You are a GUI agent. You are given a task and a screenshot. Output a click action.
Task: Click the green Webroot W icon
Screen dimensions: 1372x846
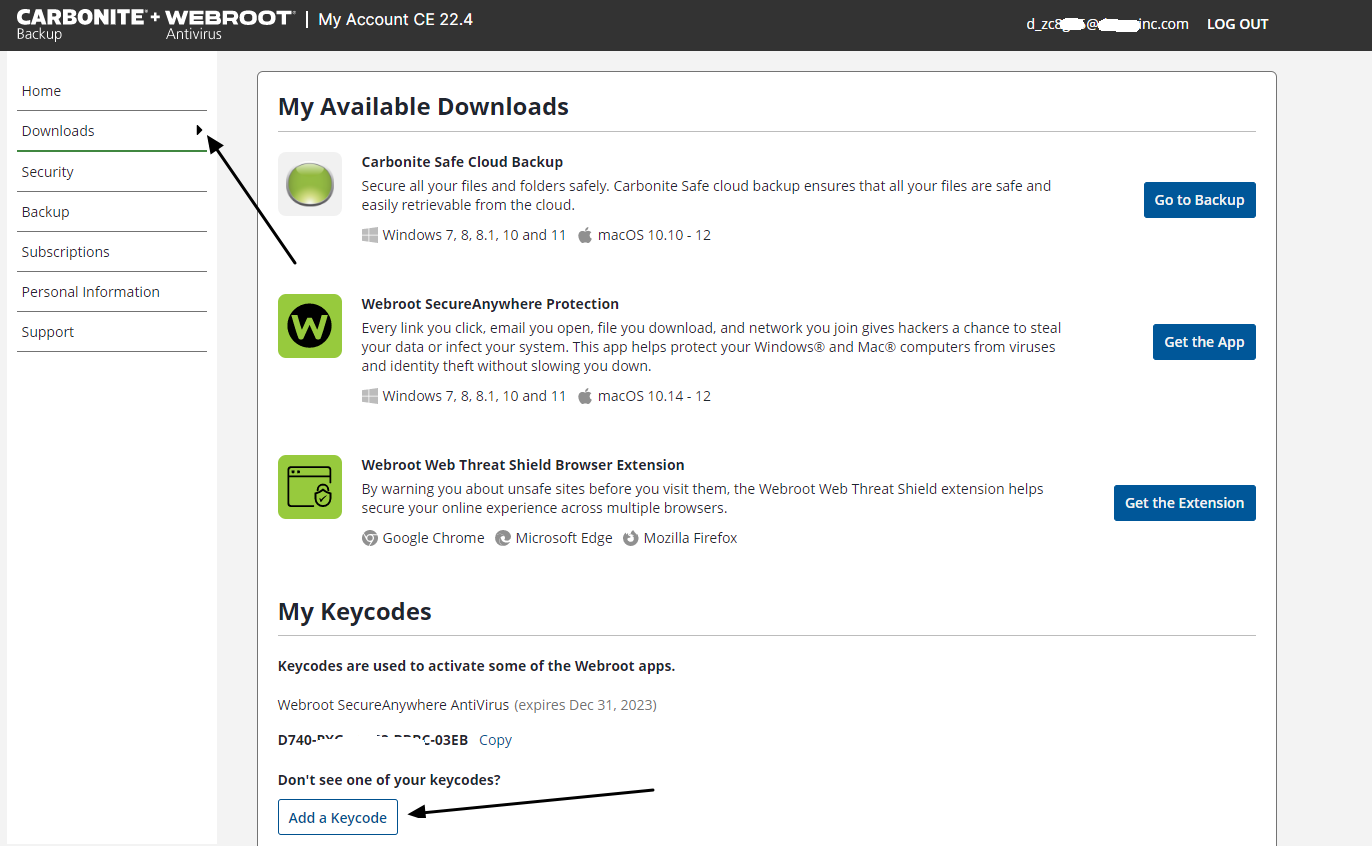click(309, 326)
